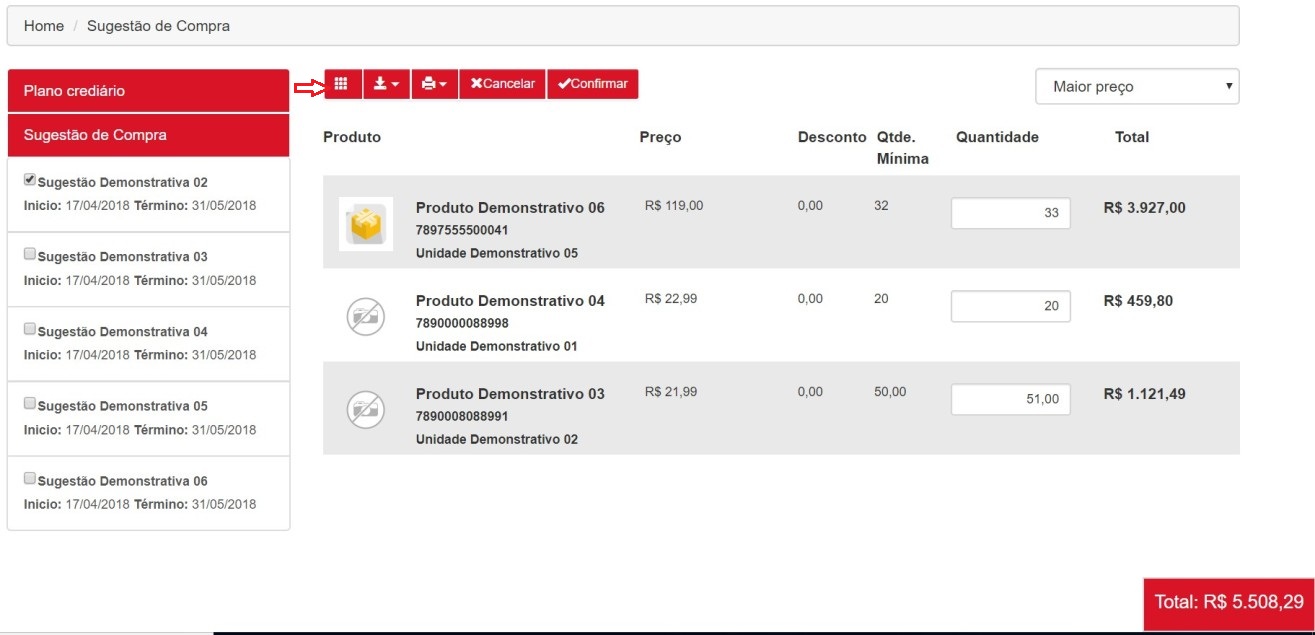Click the Sugestão Demonstrativa 06 label

coord(122,482)
